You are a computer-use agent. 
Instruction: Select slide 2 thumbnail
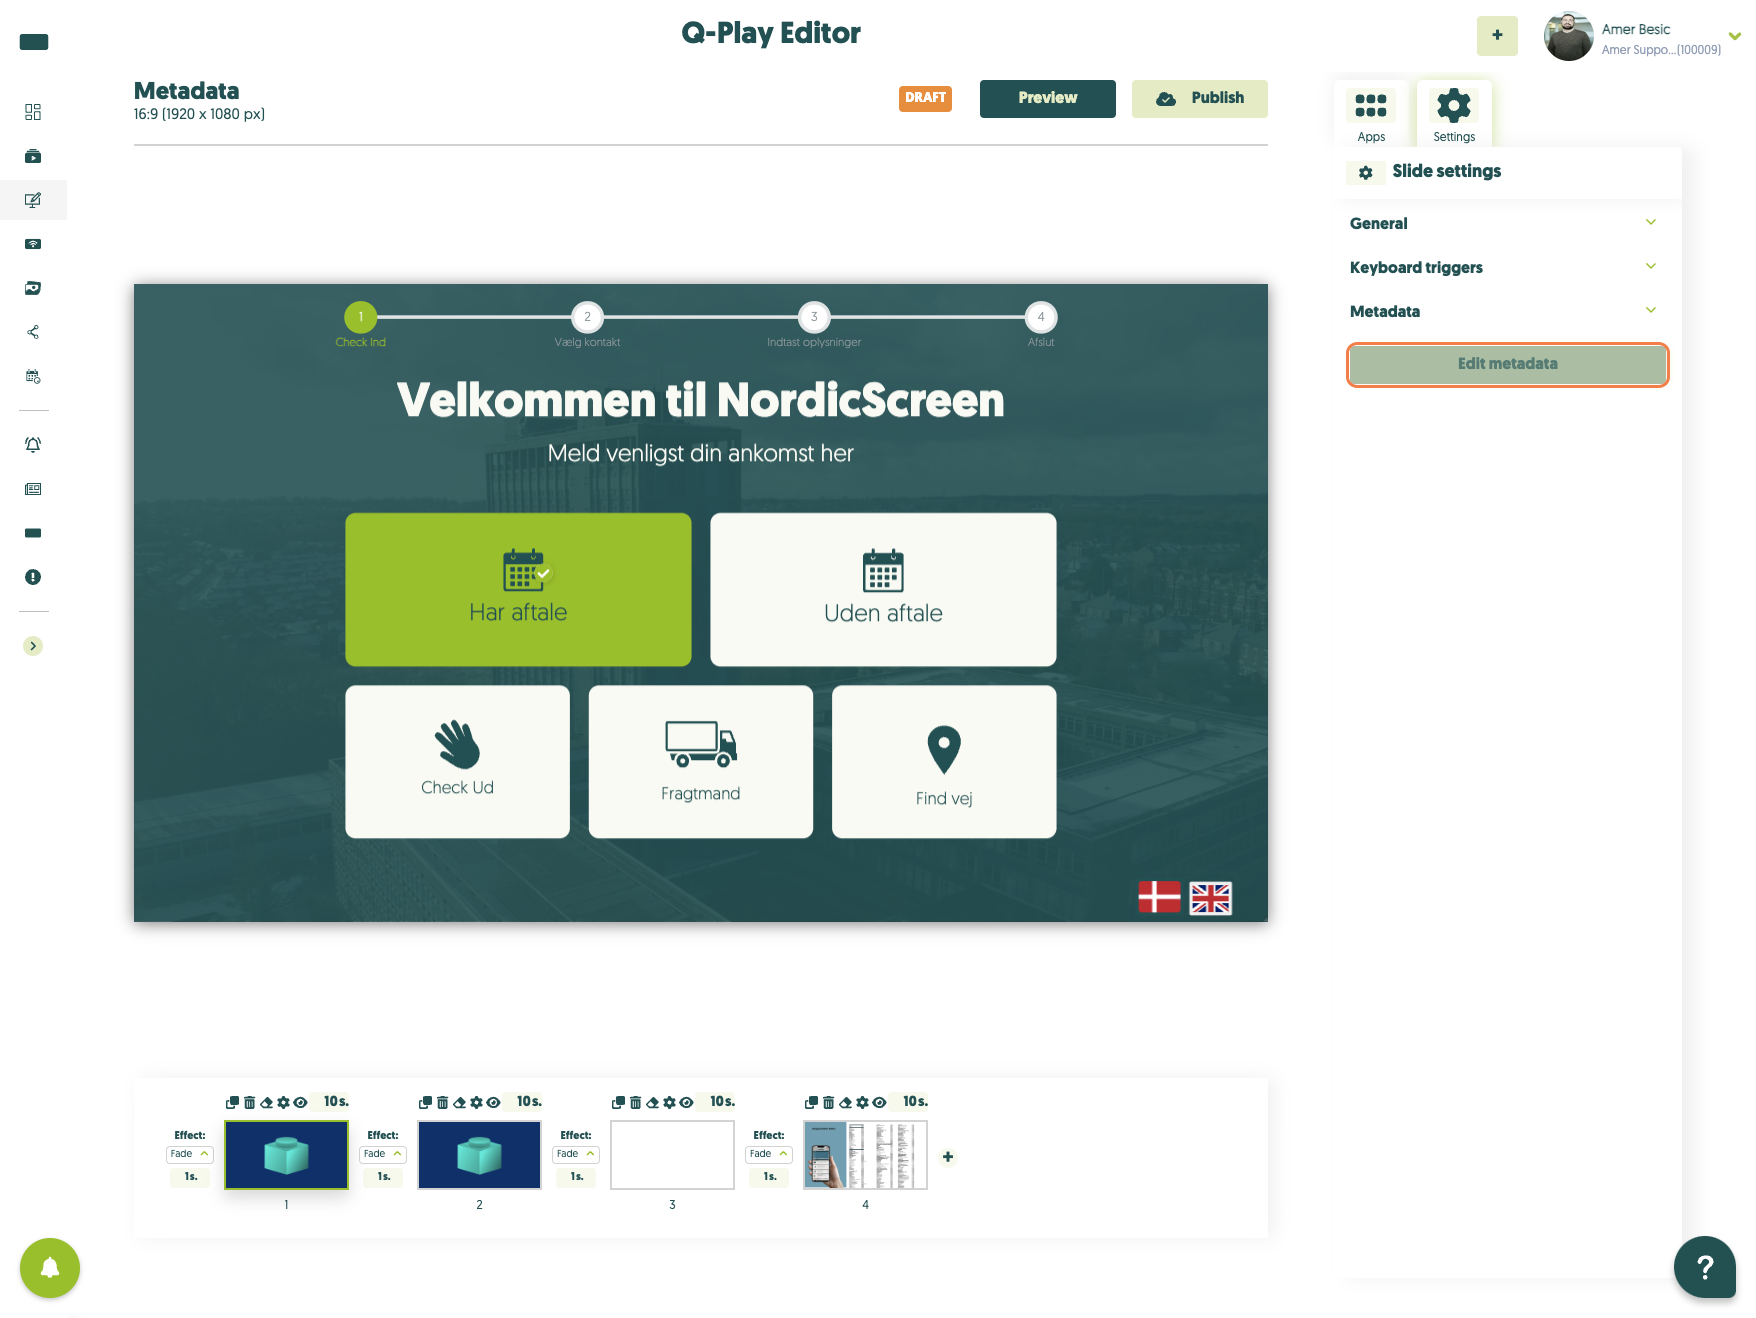479,1155
